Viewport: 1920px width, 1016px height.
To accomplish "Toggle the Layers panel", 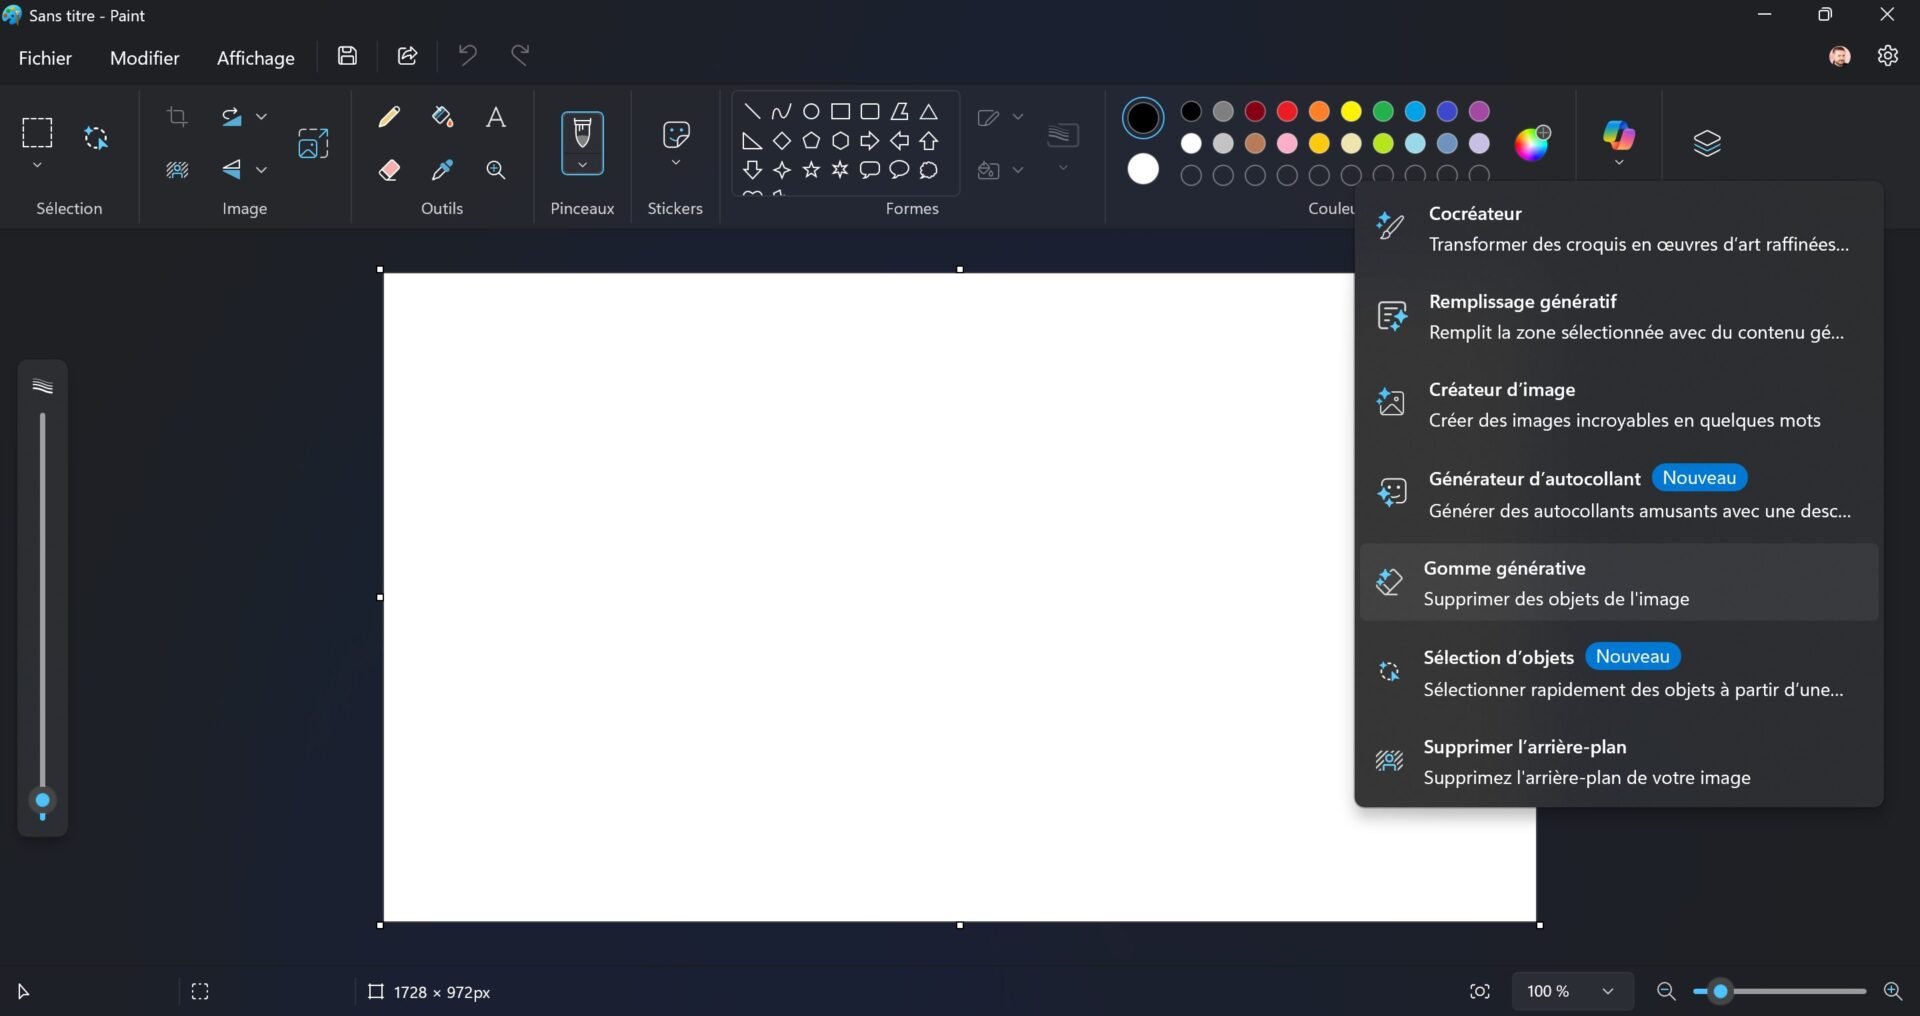I will [1707, 143].
